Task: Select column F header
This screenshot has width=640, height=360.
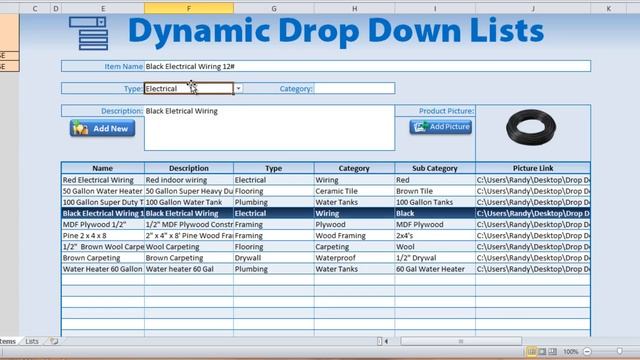Action: click(x=189, y=8)
